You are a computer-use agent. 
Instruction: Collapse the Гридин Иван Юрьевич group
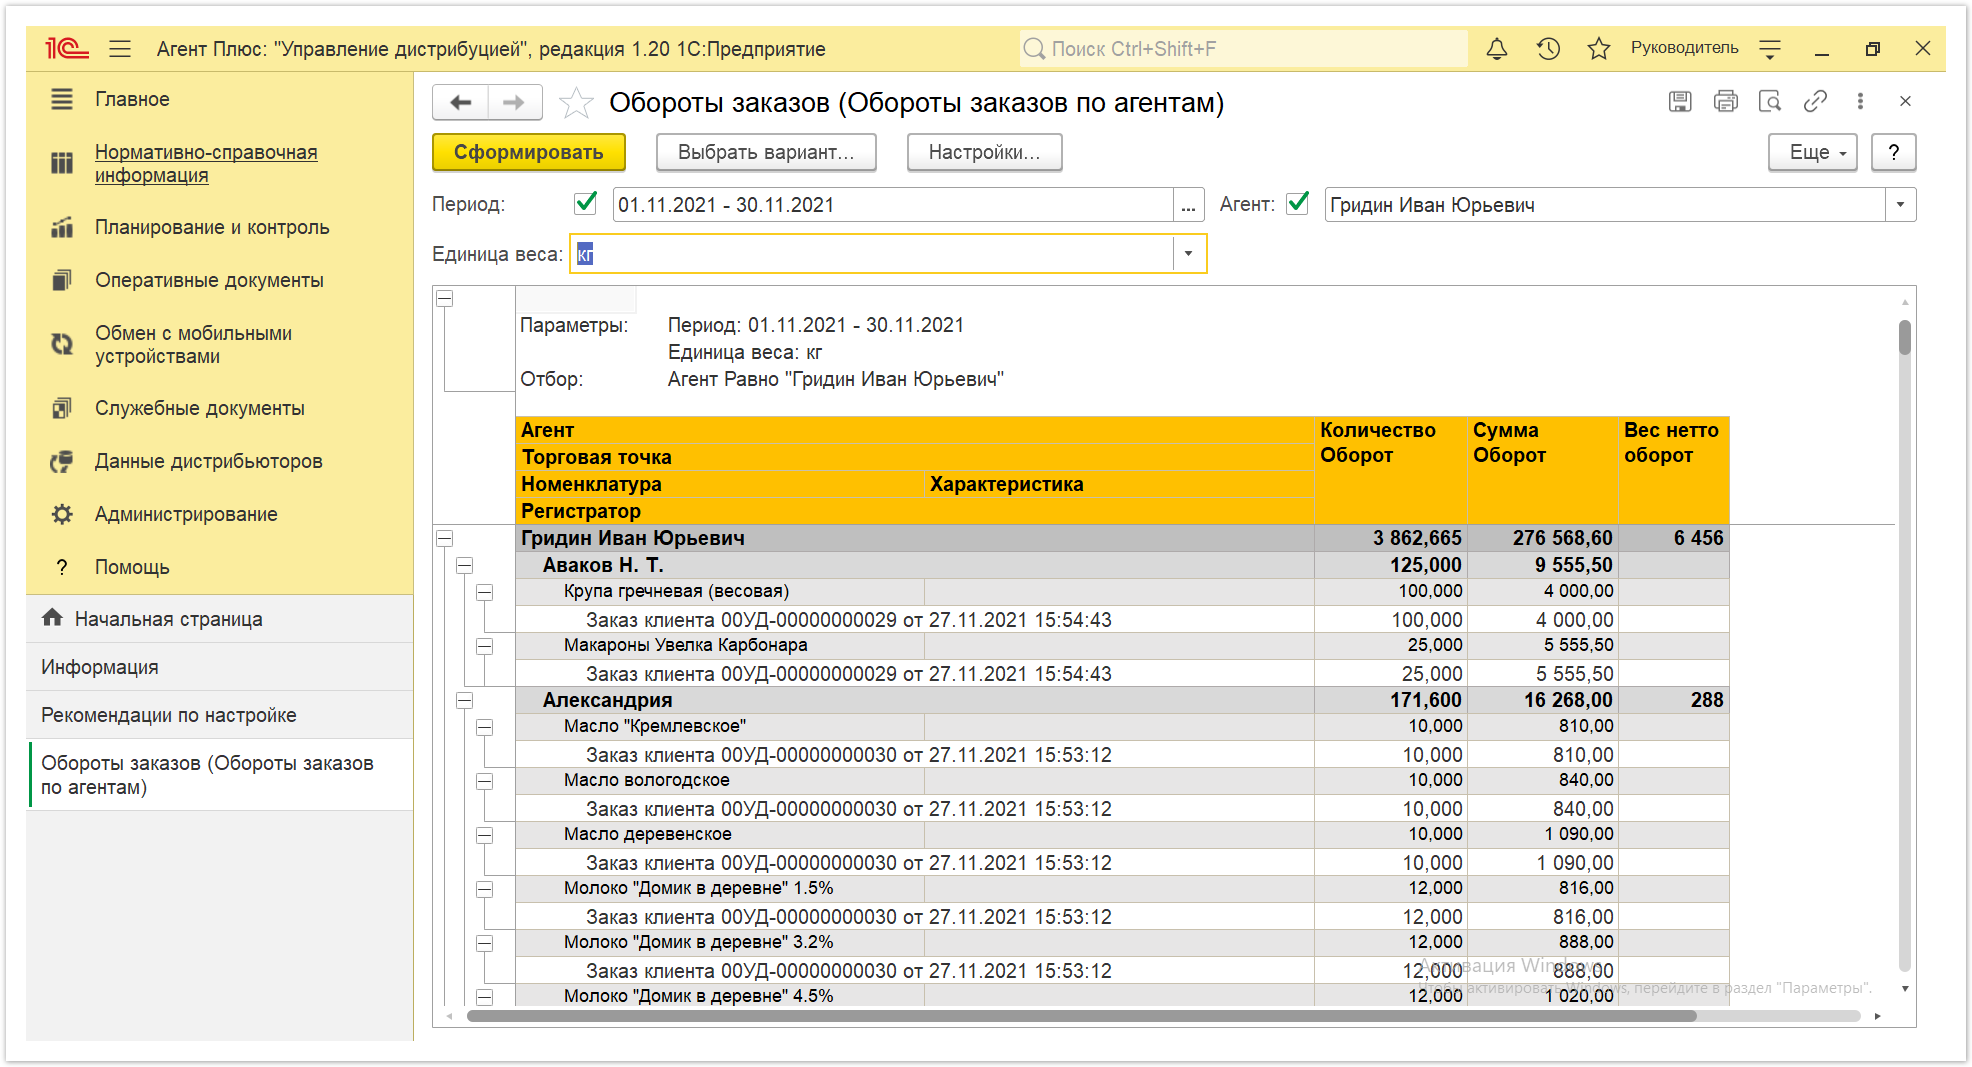click(x=445, y=538)
